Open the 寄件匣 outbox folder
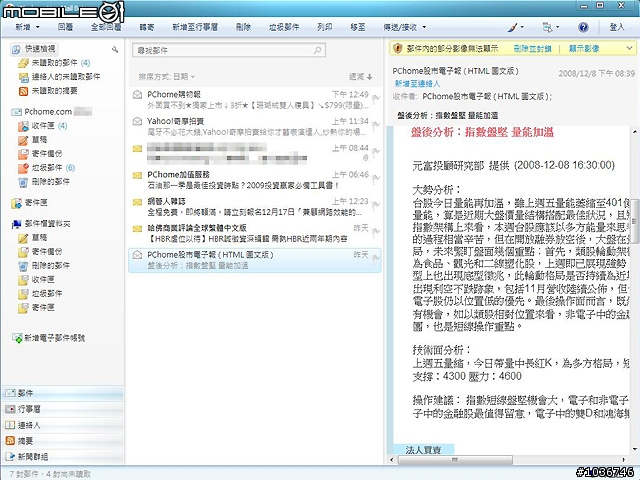Image resolution: width=640 pixels, height=480 pixels. pos(29,202)
